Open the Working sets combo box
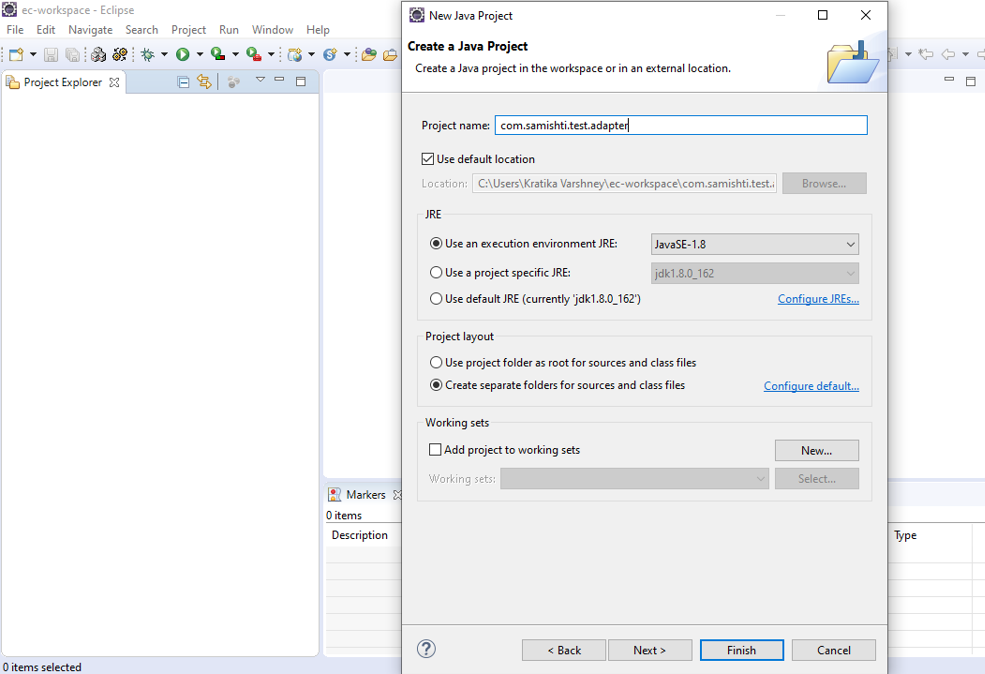This screenshot has width=985, height=674. click(634, 479)
